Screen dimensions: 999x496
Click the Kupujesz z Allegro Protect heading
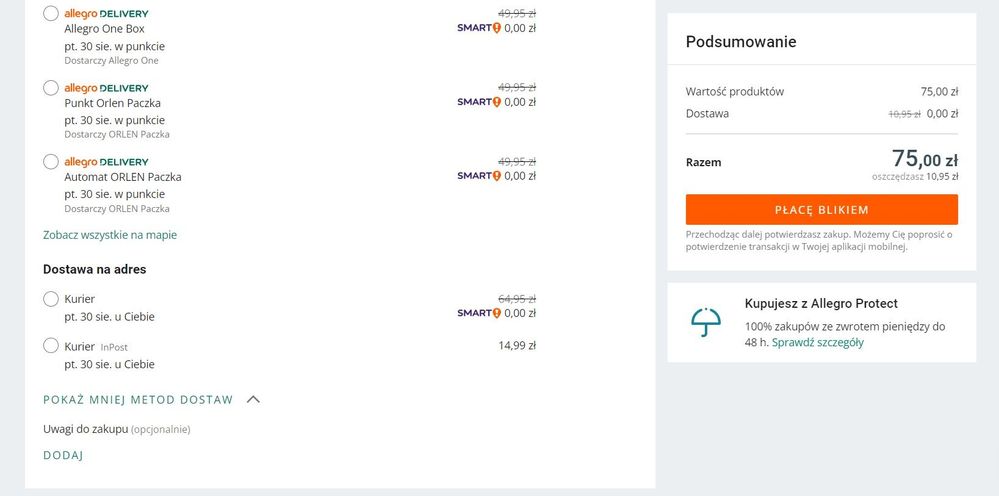point(821,304)
